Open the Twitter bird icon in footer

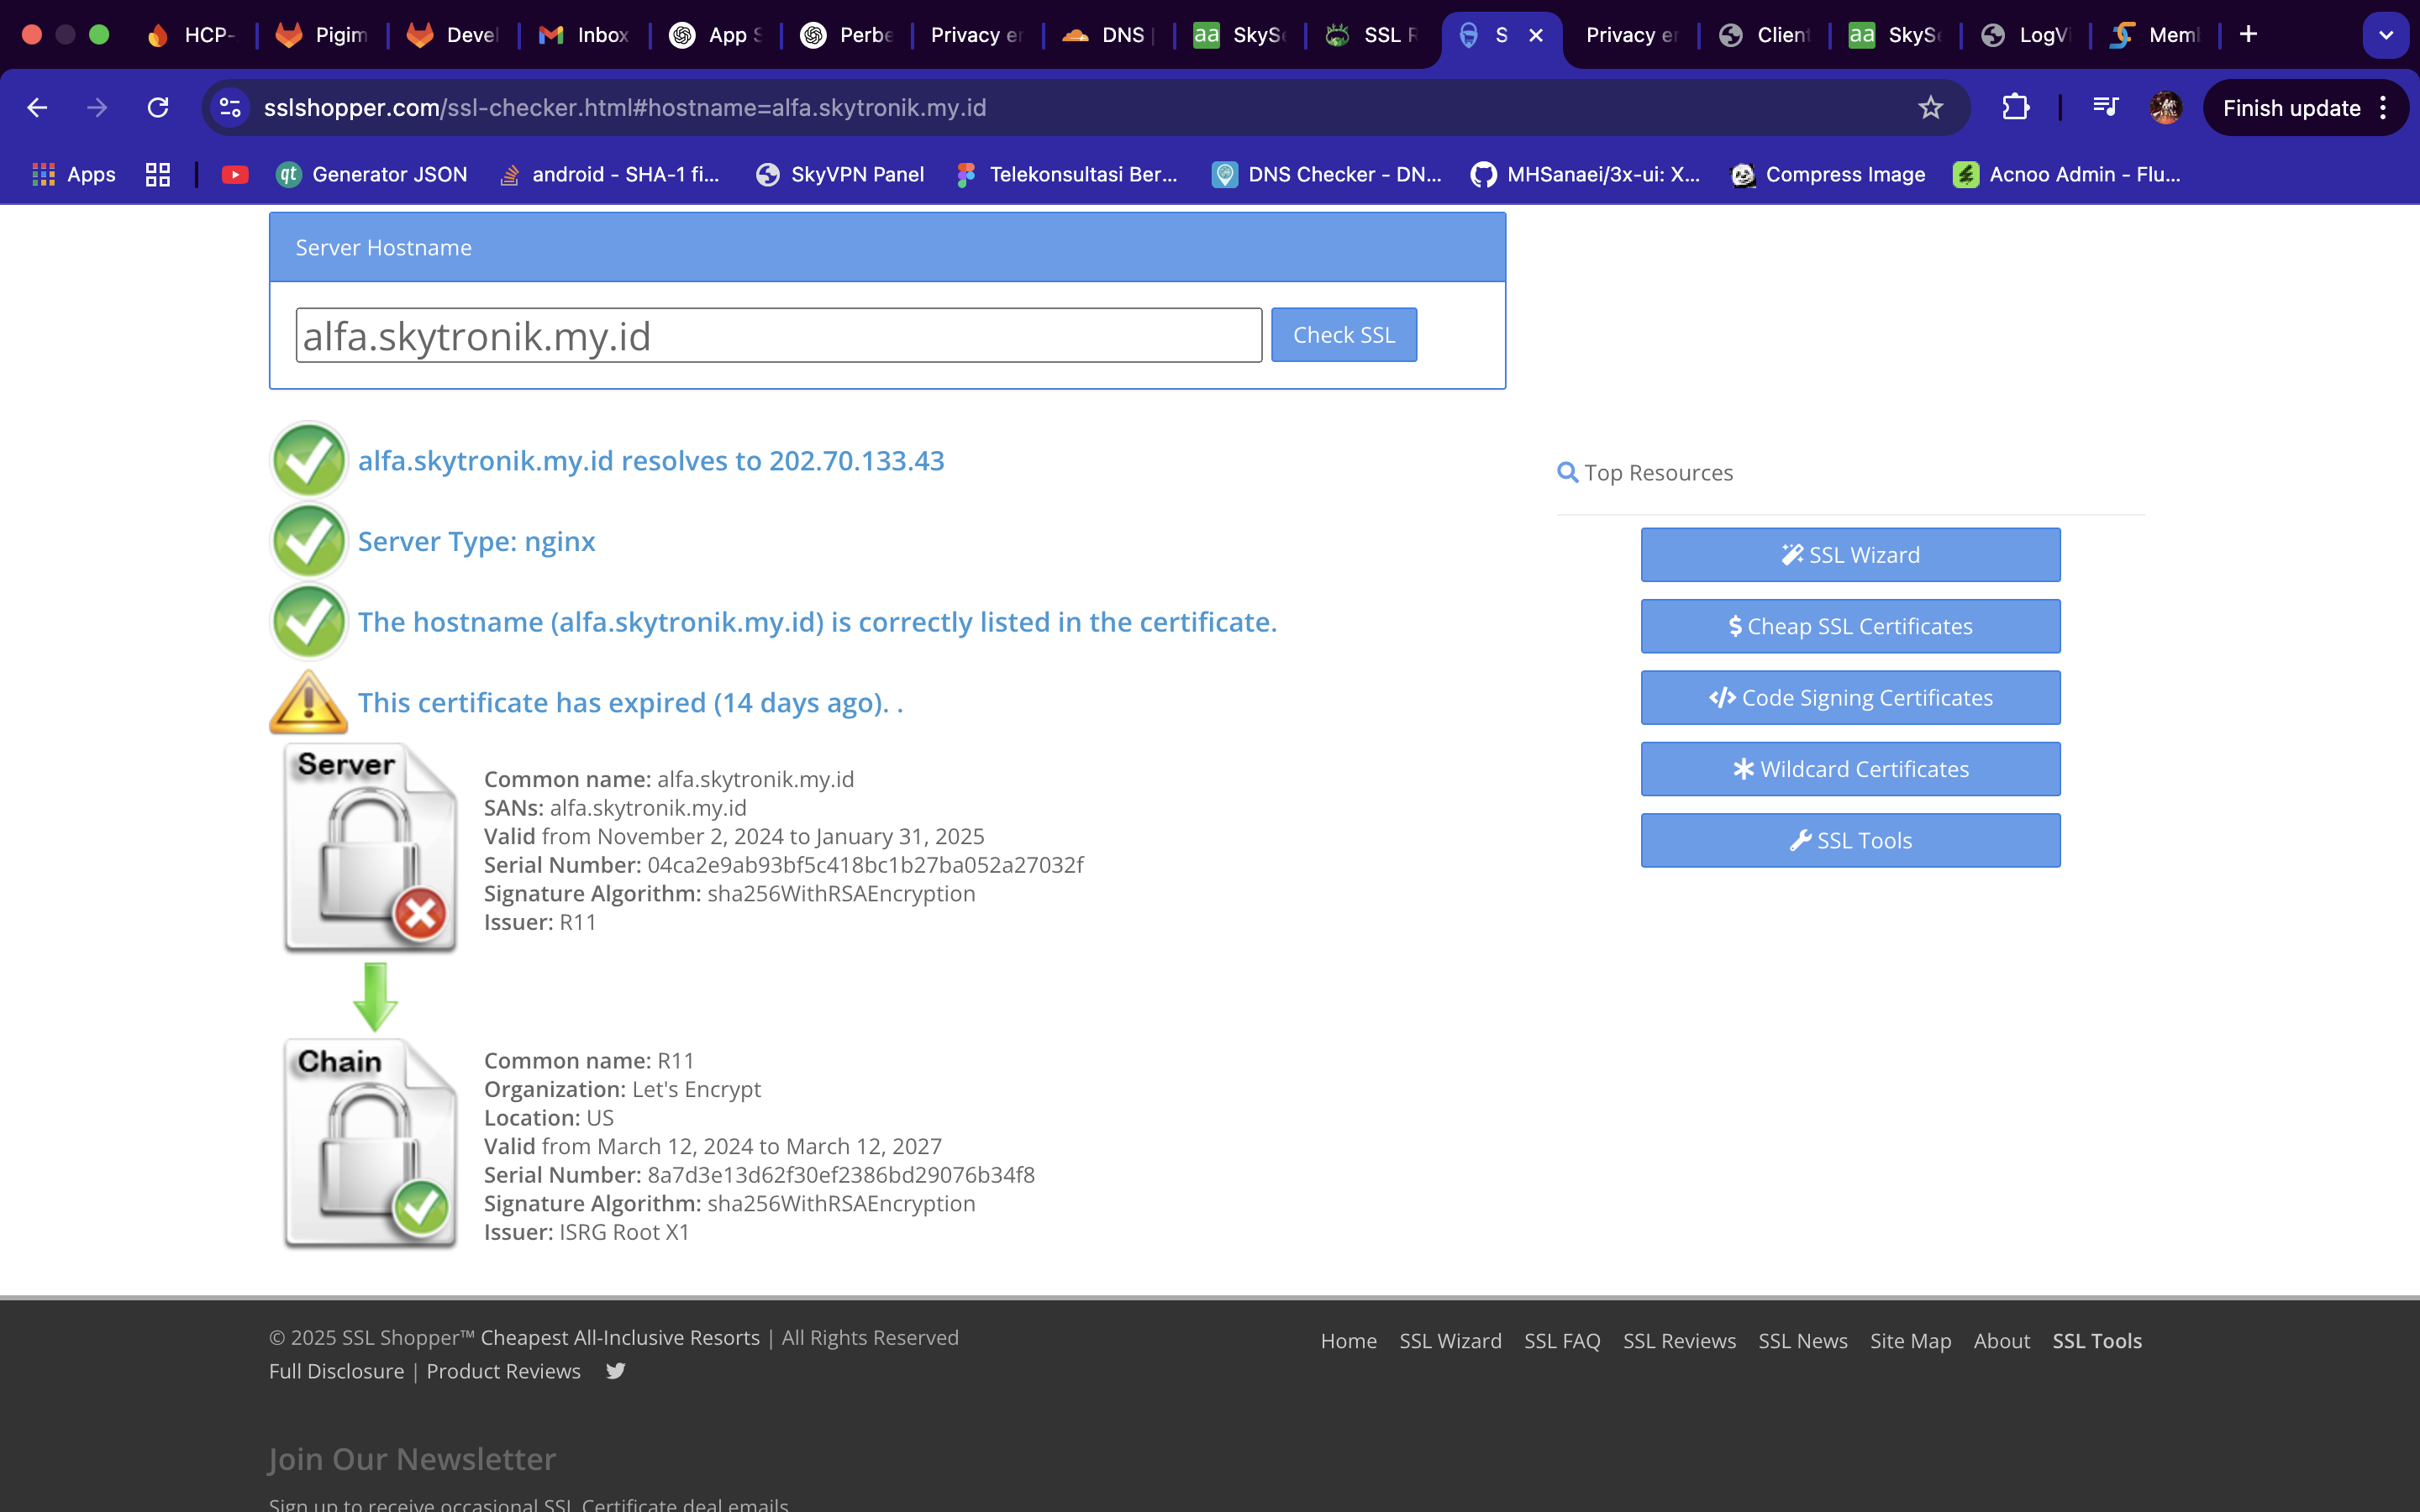(615, 1371)
